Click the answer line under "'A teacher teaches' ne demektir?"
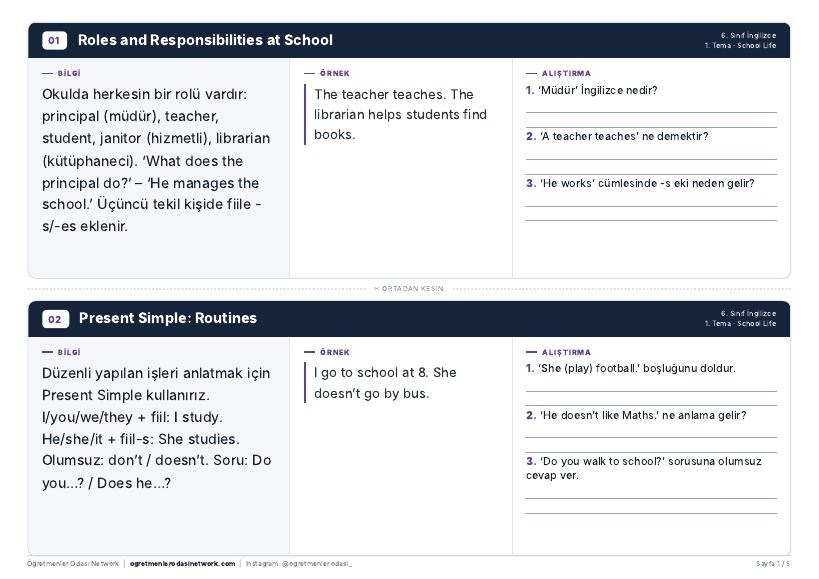 point(651,159)
